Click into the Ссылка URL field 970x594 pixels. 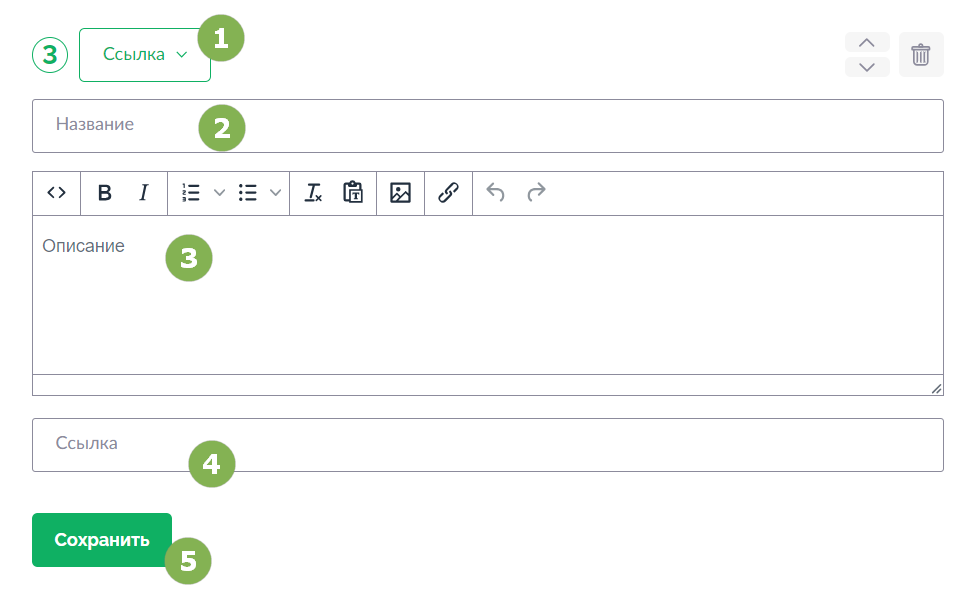pos(487,445)
